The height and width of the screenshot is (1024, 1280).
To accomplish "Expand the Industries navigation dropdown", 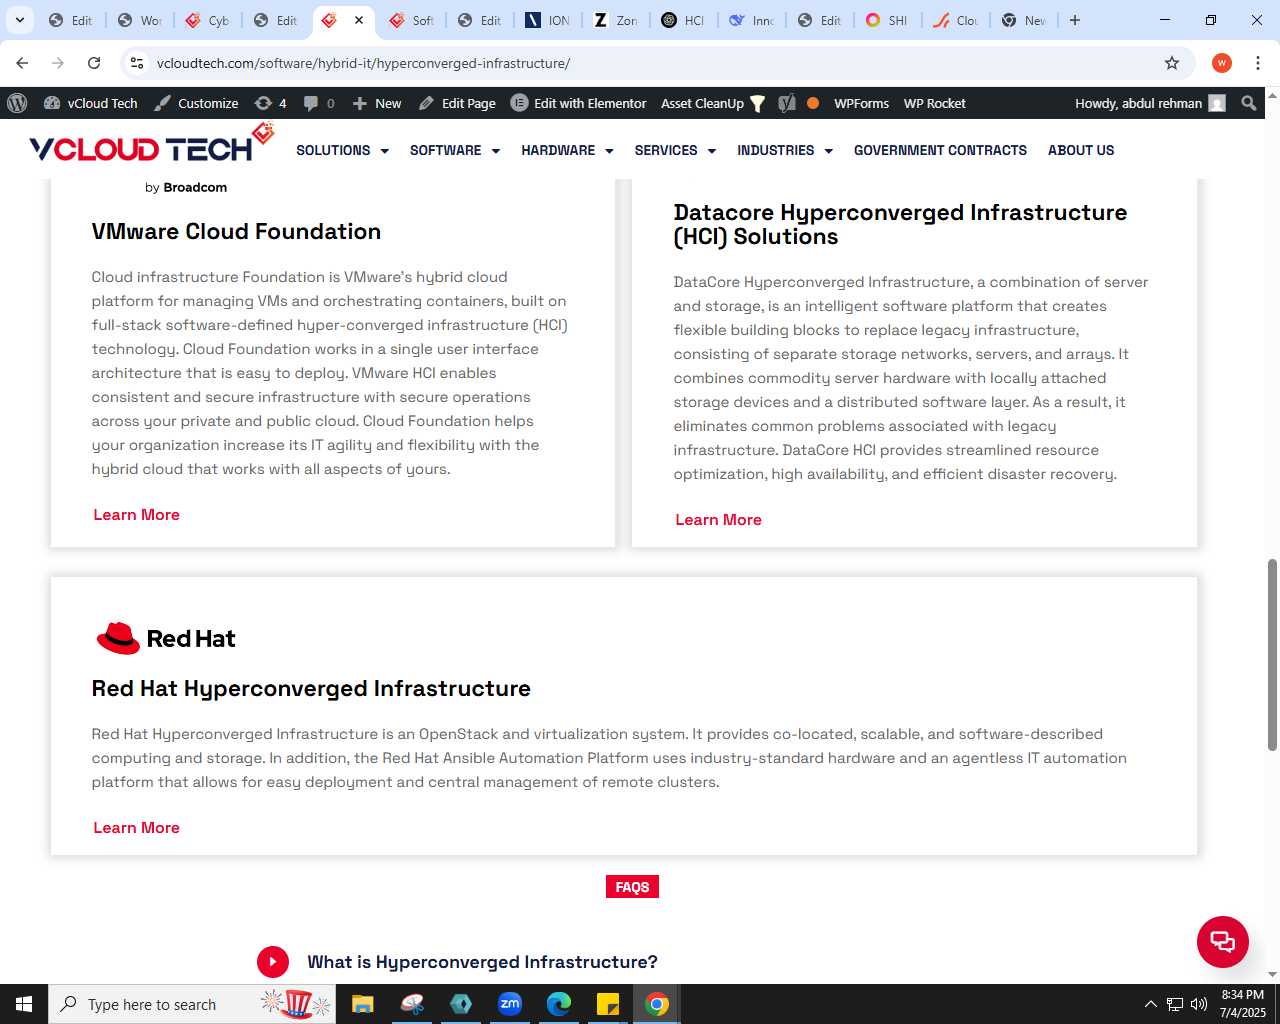I will pyautogui.click(x=785, y=150).
